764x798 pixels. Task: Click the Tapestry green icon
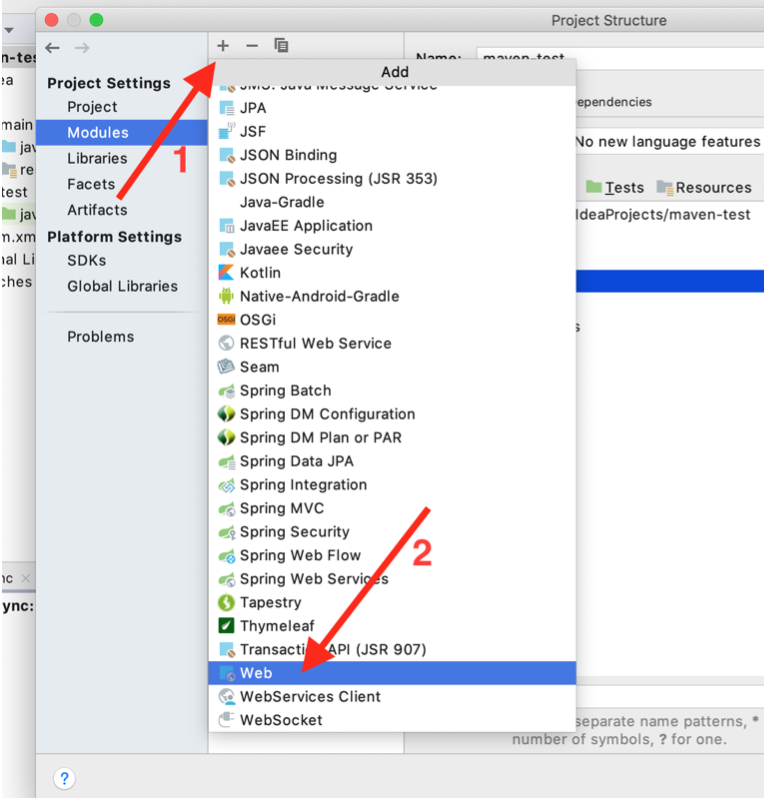coord(227,603)
